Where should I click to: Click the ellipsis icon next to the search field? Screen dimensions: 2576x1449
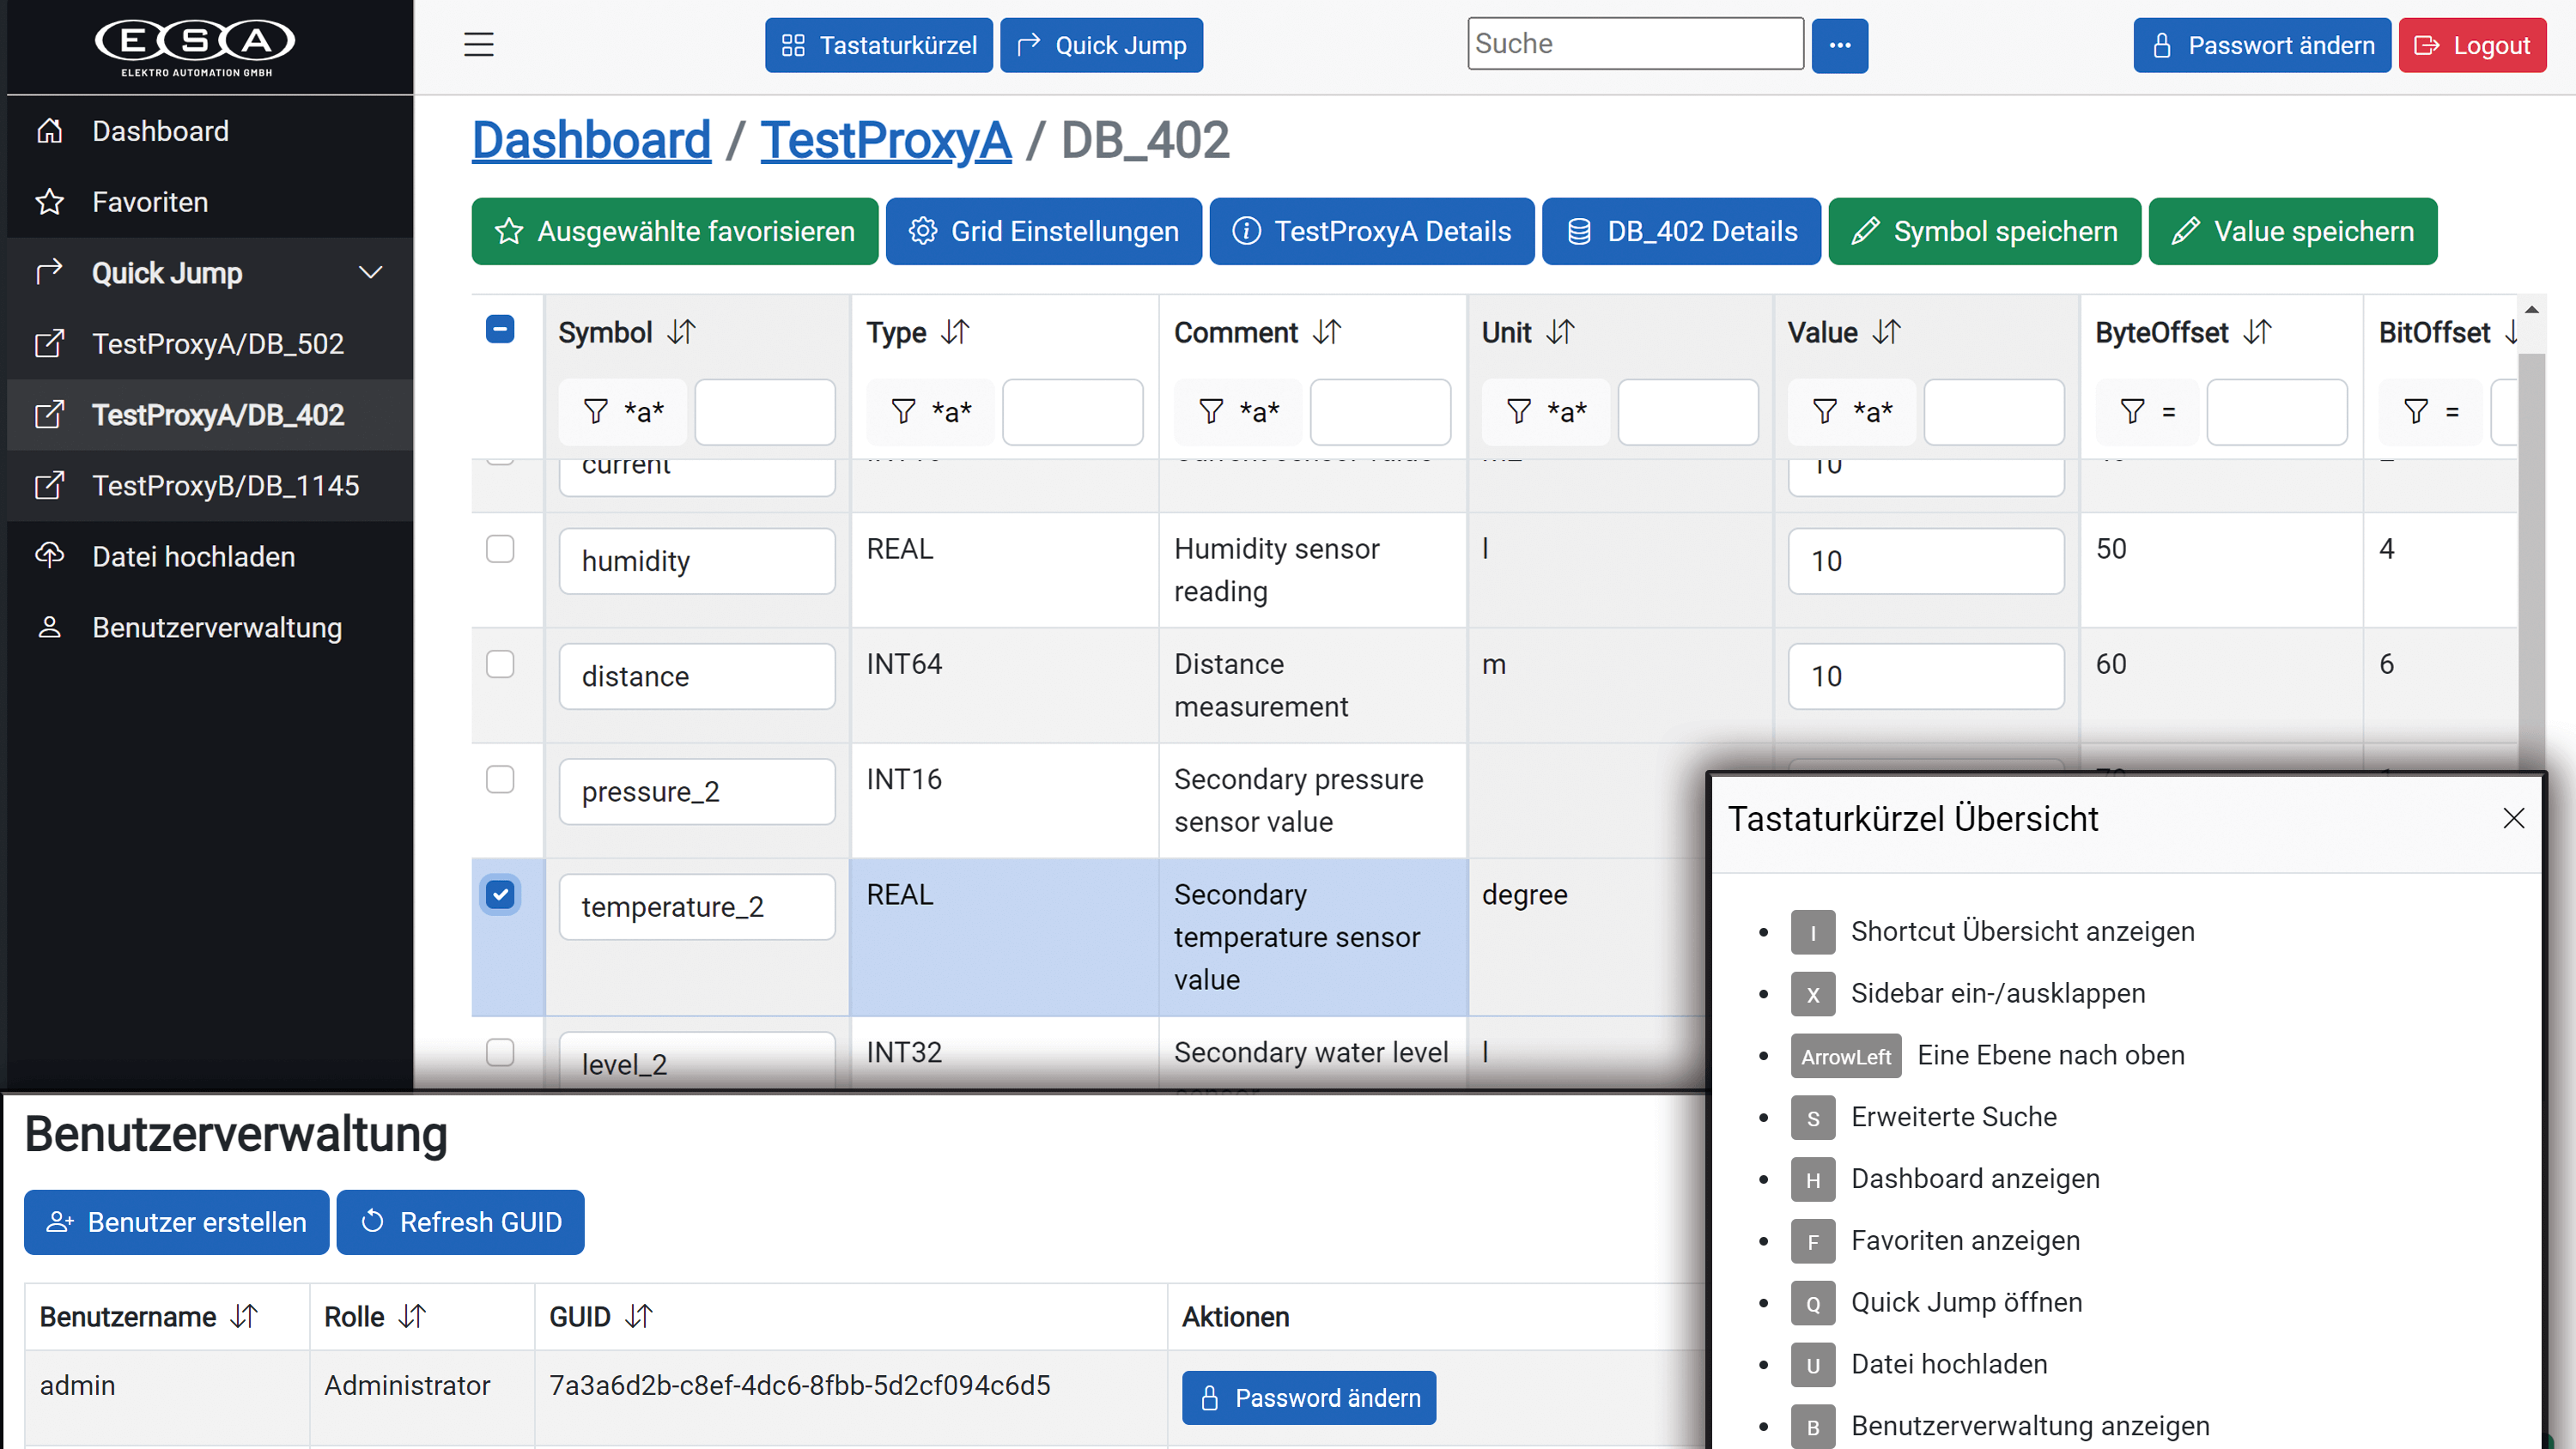coord(1839,45)
